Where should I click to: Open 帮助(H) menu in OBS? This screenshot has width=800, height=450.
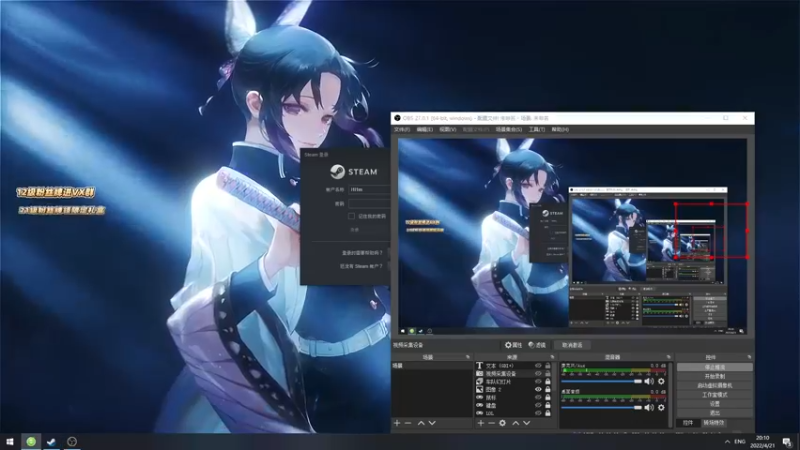560,130
